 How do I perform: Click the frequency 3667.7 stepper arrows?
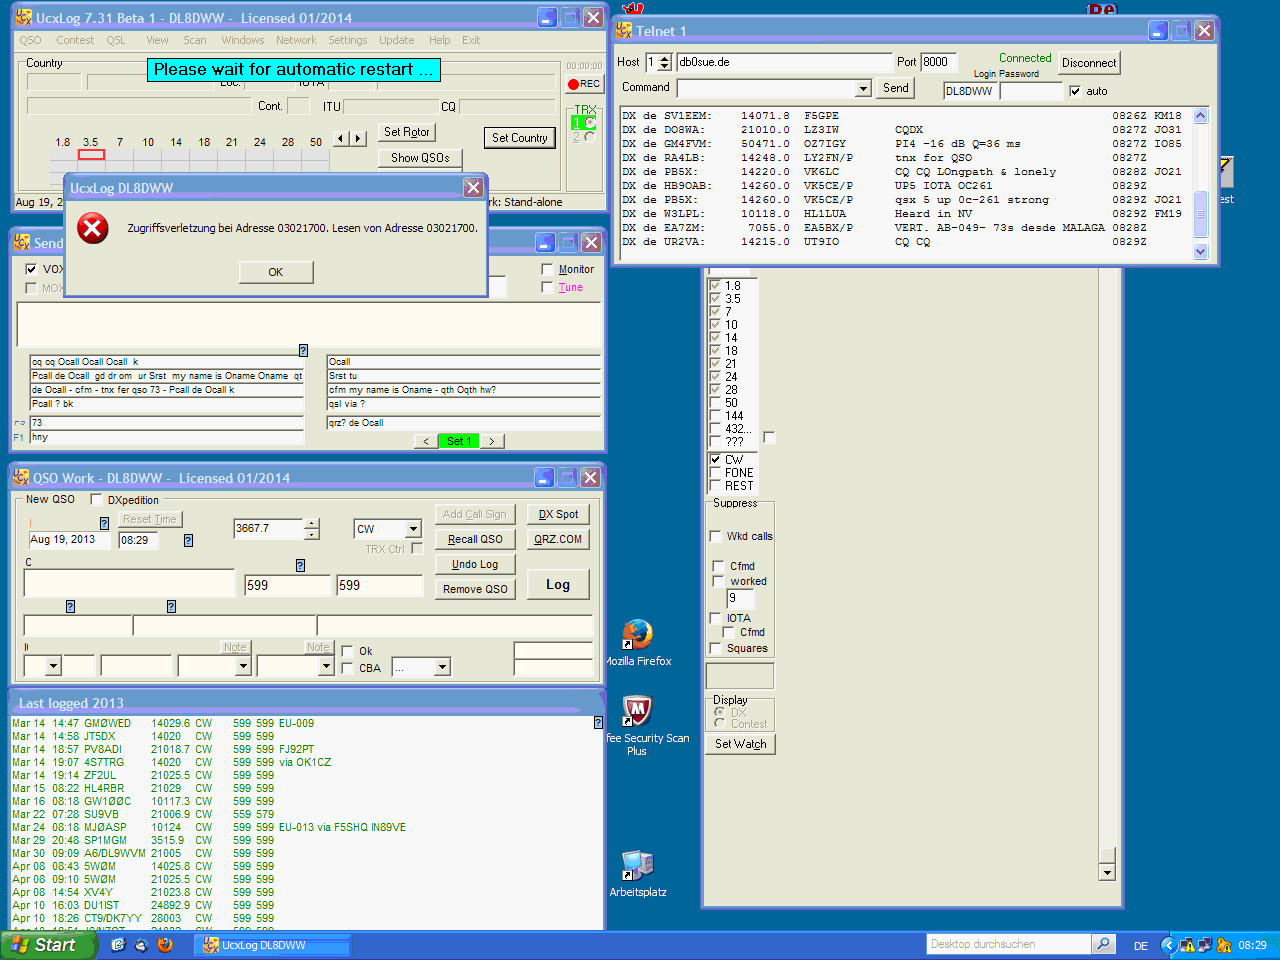pos(312,528)
